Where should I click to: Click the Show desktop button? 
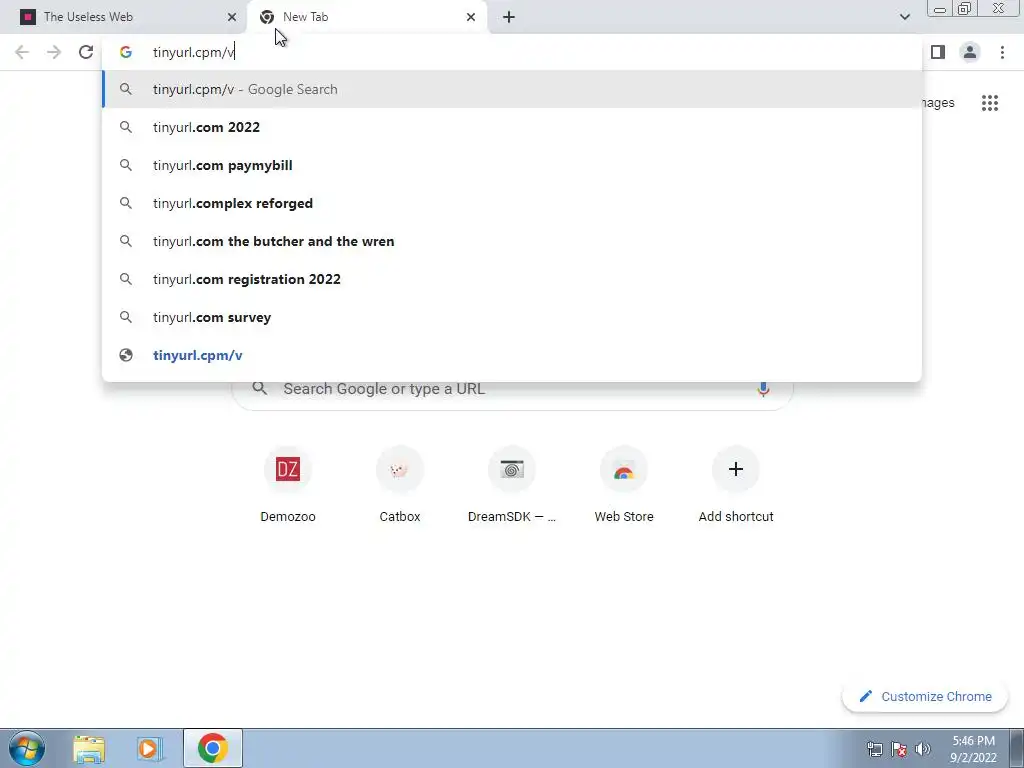[1017, 748]
